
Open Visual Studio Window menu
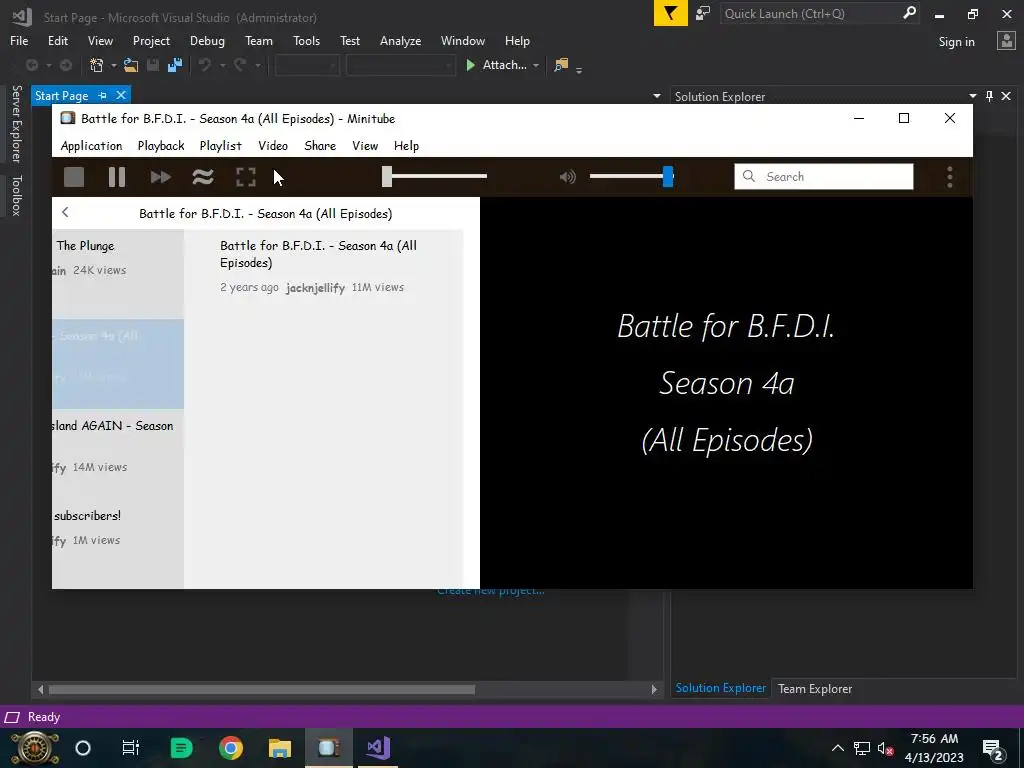462,40
